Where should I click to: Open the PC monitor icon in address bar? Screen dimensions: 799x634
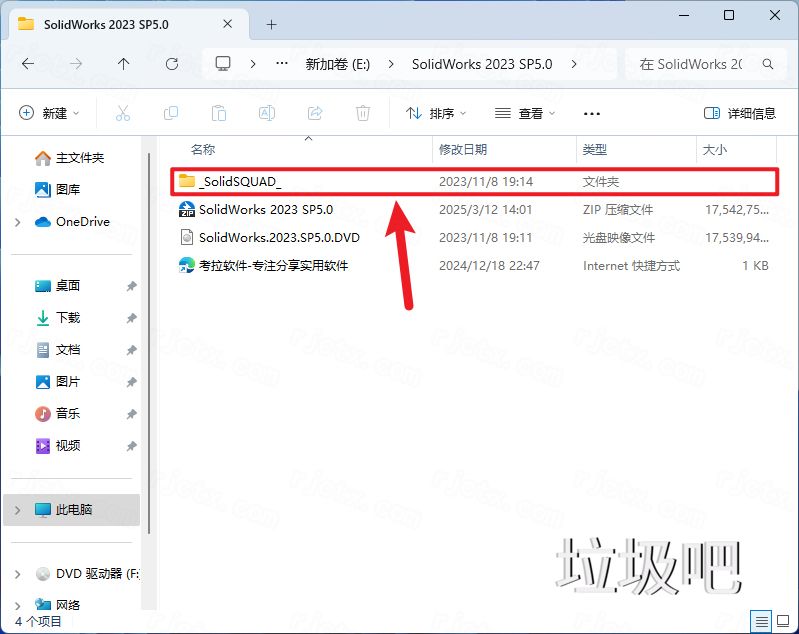pyautogui.click(x=223, y=64)
